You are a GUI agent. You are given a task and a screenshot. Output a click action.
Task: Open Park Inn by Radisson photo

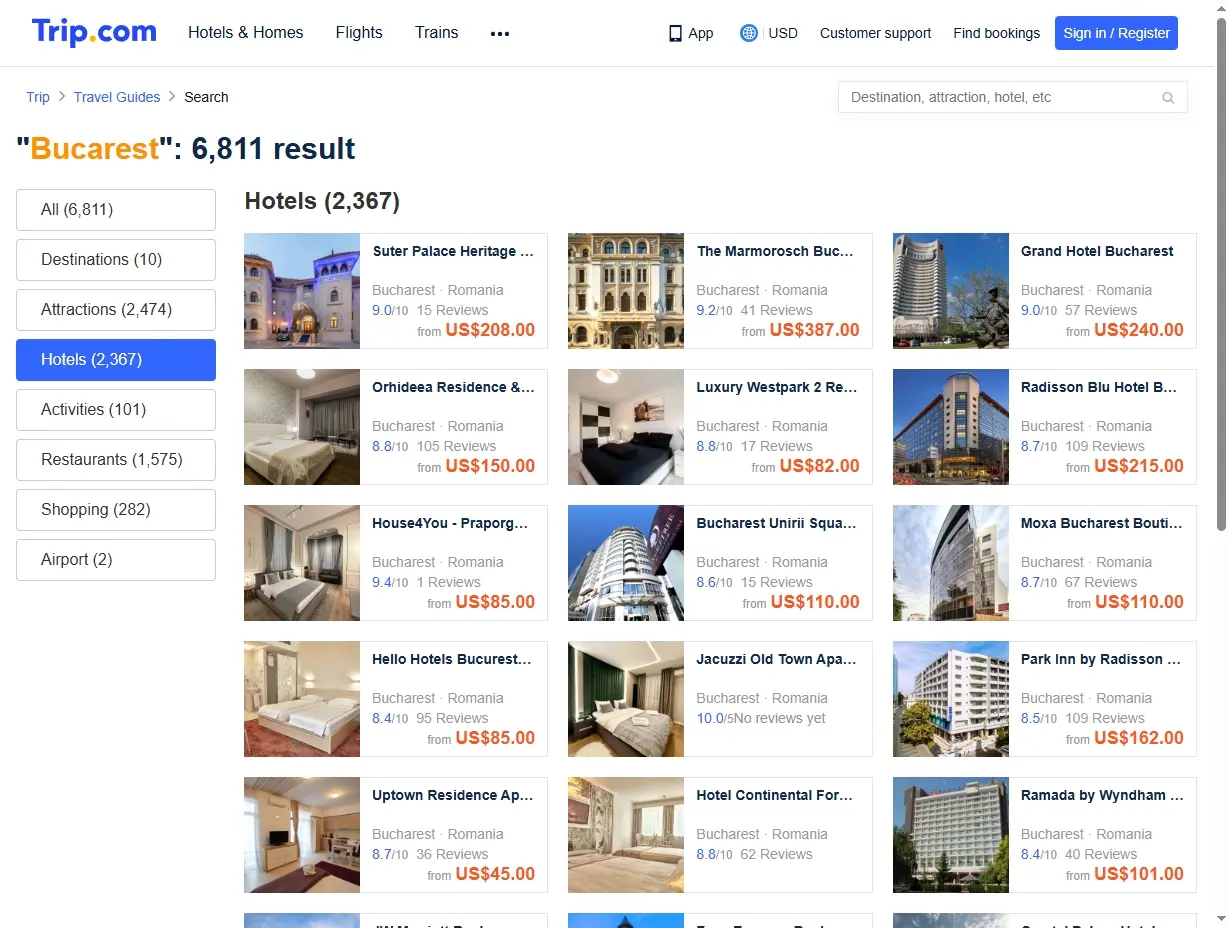(951, 699)
